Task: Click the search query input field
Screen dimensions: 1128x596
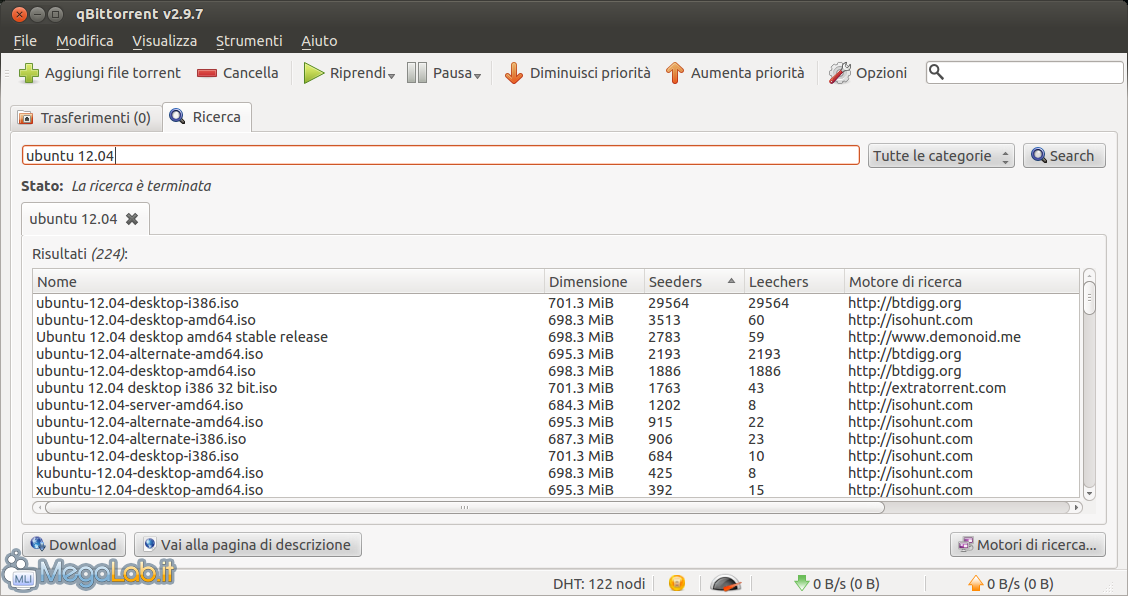Action: click(x=440, y=155)
